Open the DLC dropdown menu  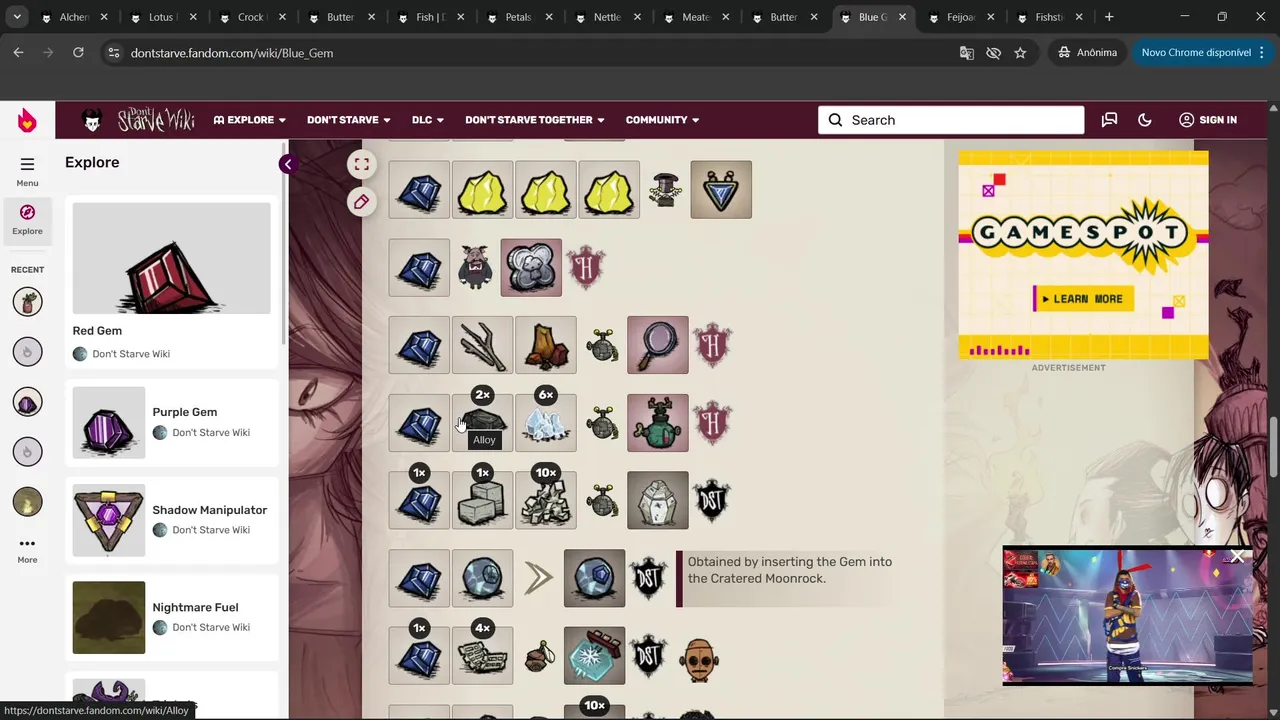428,120
